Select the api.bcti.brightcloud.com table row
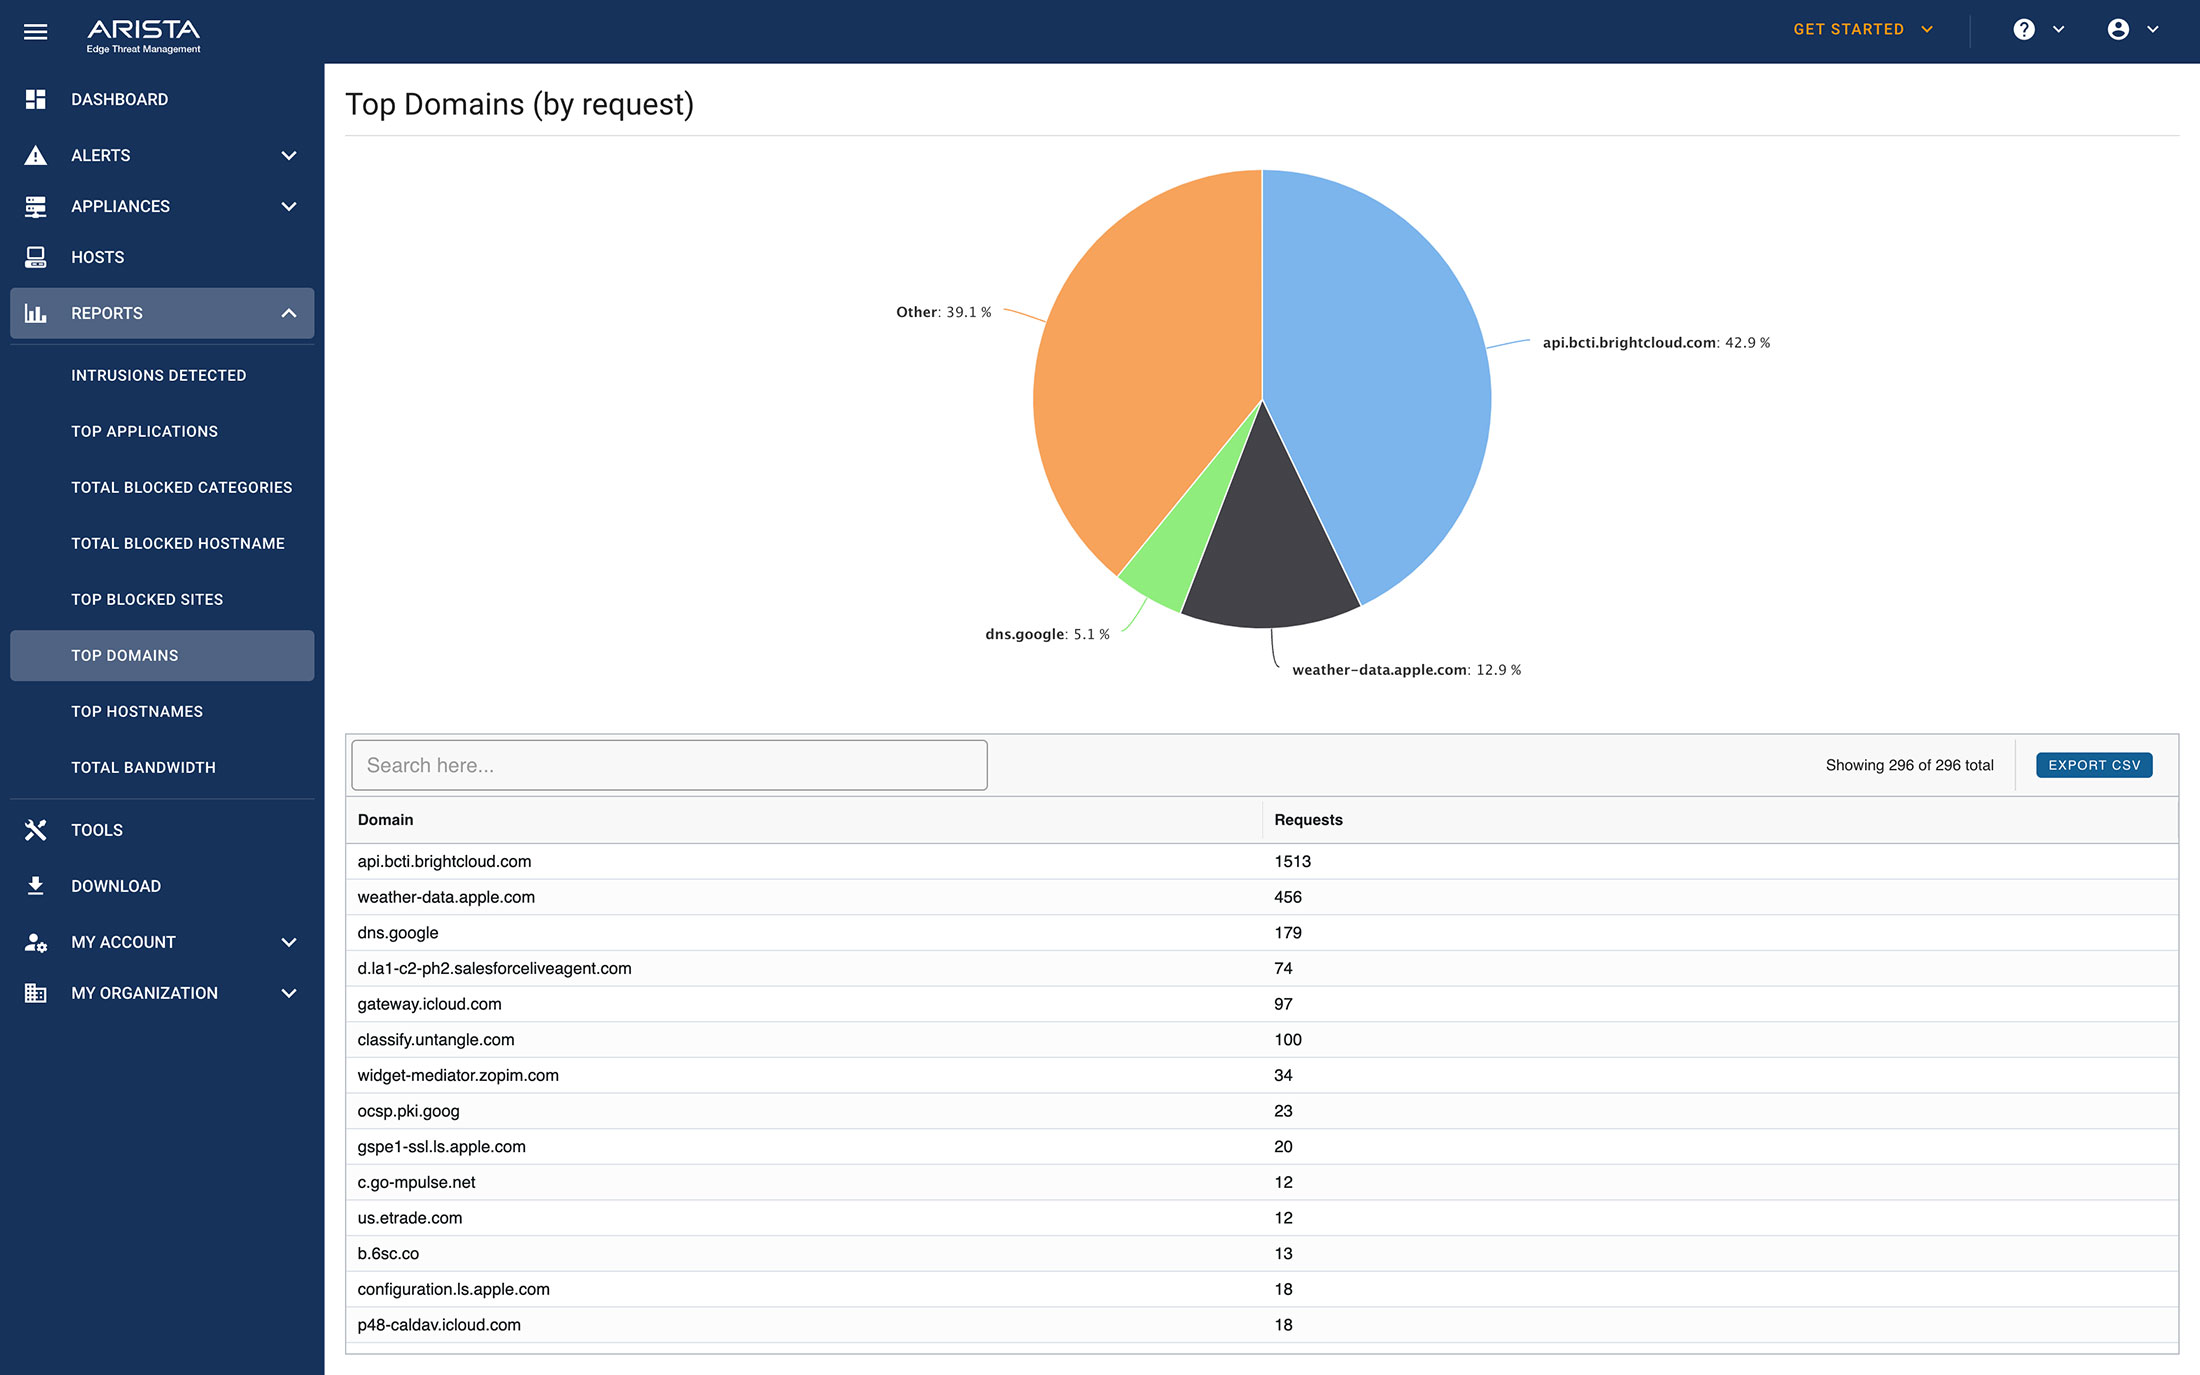2200x1375 pixels. pyautogui.click(x=1262, y=861)
